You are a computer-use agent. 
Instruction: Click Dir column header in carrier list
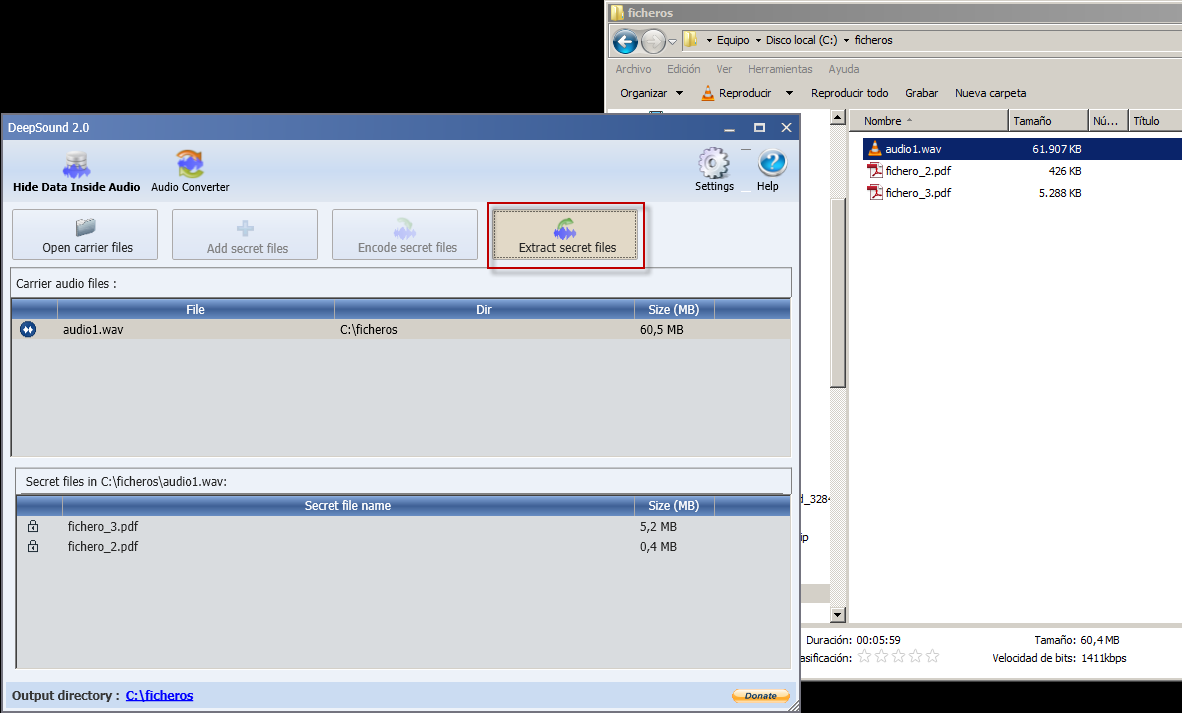(x=484, y=310)
